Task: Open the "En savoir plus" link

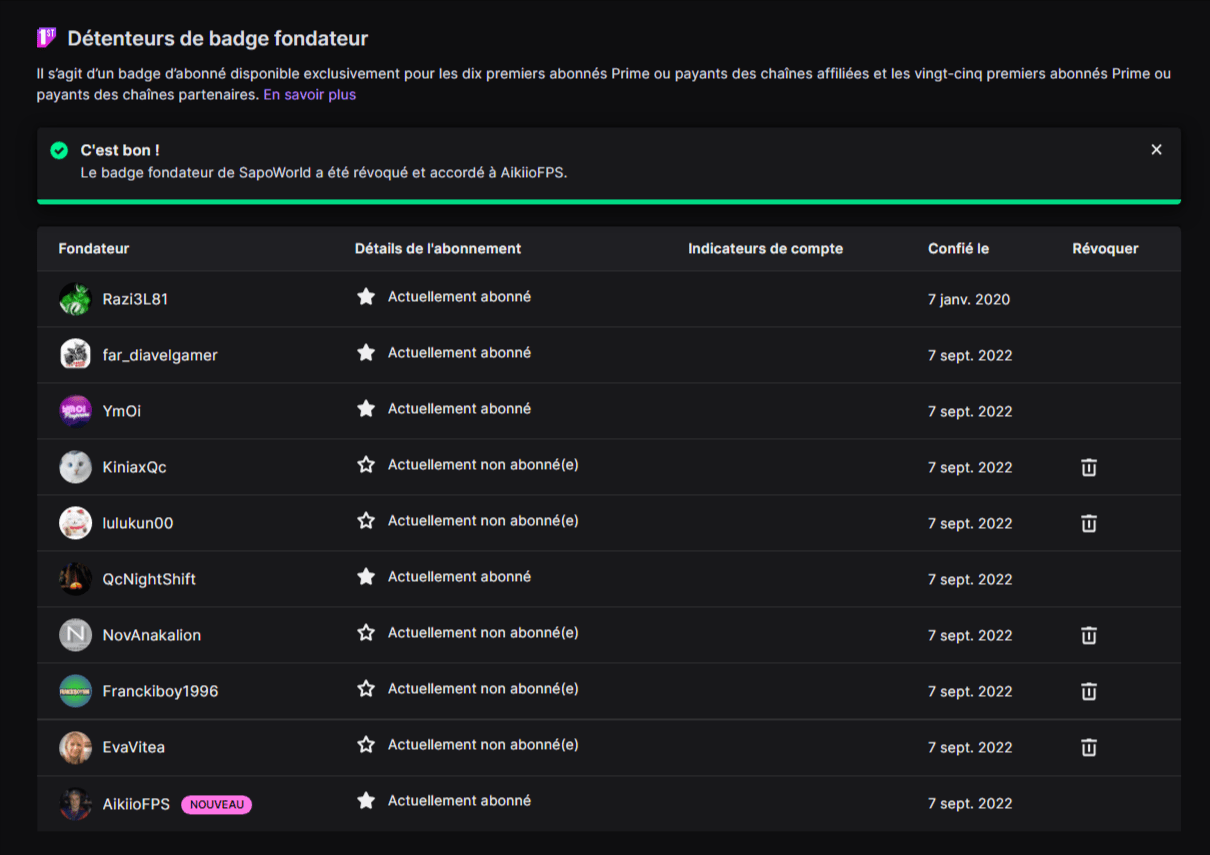Action: point(309,95)
